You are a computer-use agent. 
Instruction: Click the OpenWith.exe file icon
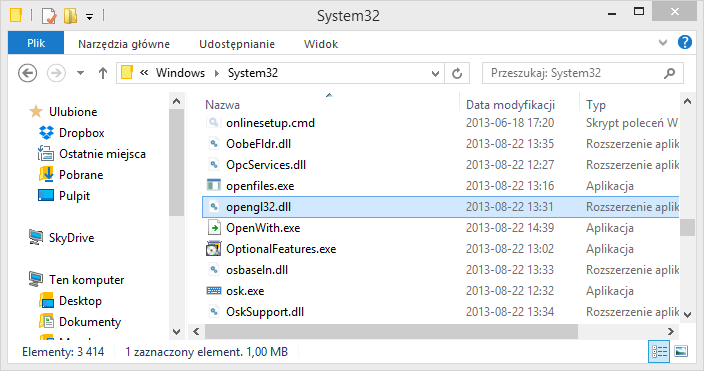(214, 228)
